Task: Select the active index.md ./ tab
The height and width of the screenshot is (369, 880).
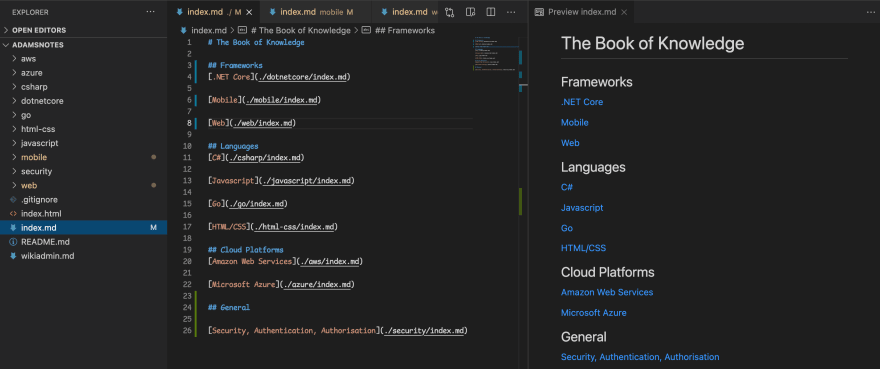Action: click(213, 12)
